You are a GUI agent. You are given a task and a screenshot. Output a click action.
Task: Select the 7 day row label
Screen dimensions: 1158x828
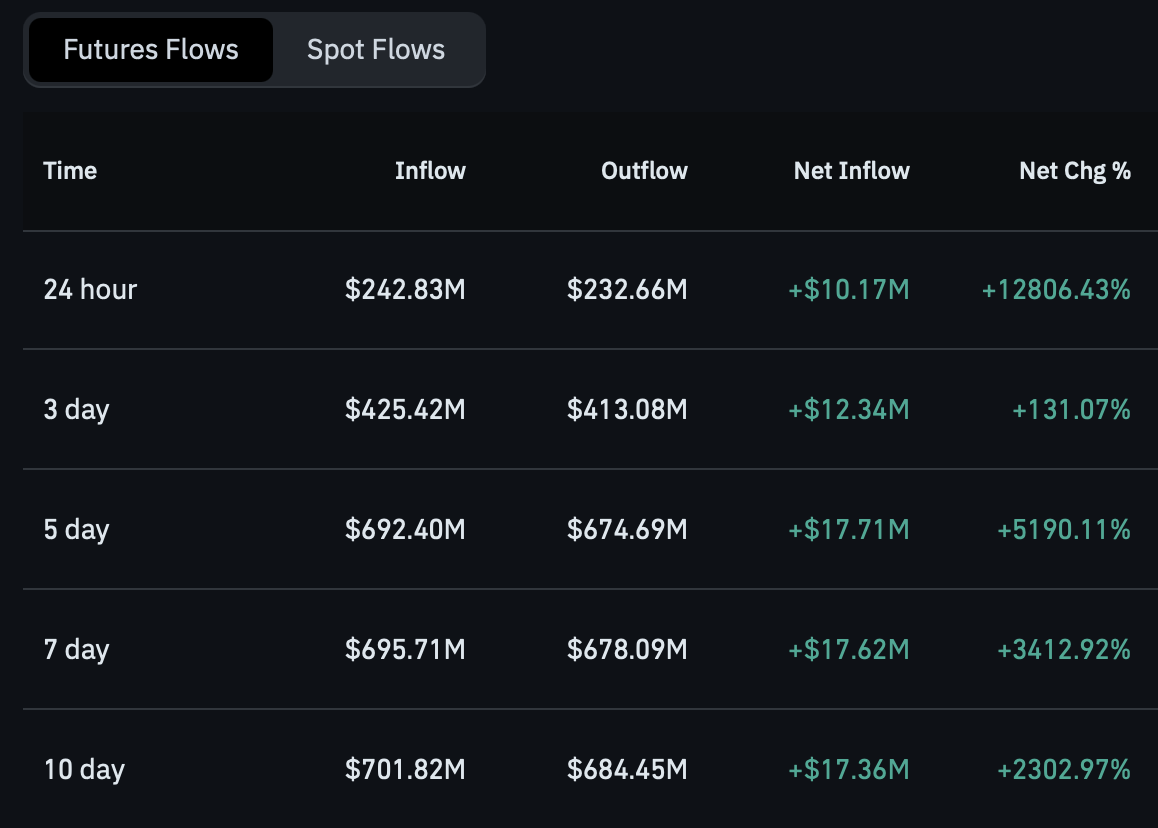[76, 650]
